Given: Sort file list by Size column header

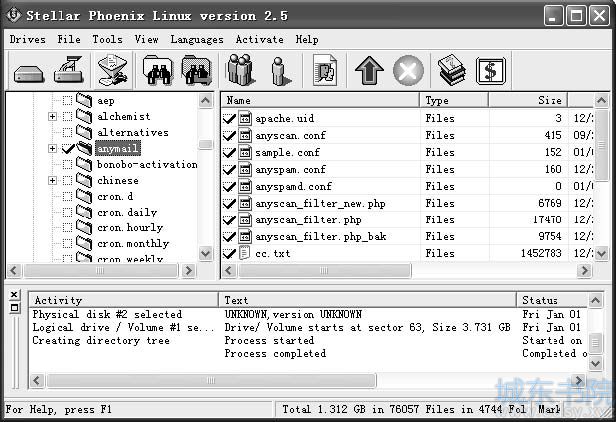Looking at the screenshot, I should pos(528,100).
